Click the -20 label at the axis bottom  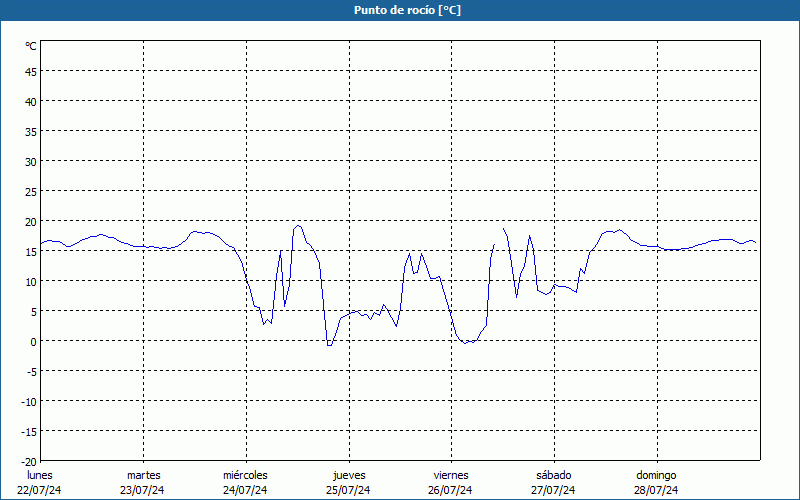[x=29, y=461]
